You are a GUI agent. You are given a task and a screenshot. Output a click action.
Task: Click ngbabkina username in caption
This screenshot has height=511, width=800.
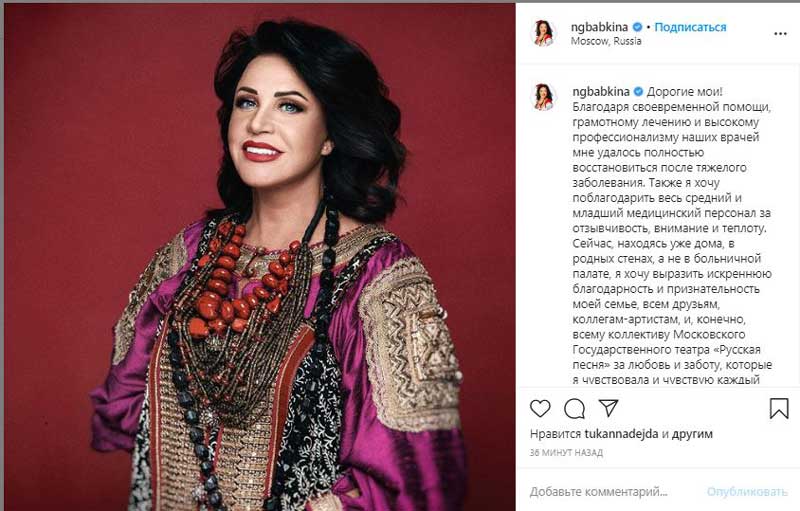click(x=601, y=92)
